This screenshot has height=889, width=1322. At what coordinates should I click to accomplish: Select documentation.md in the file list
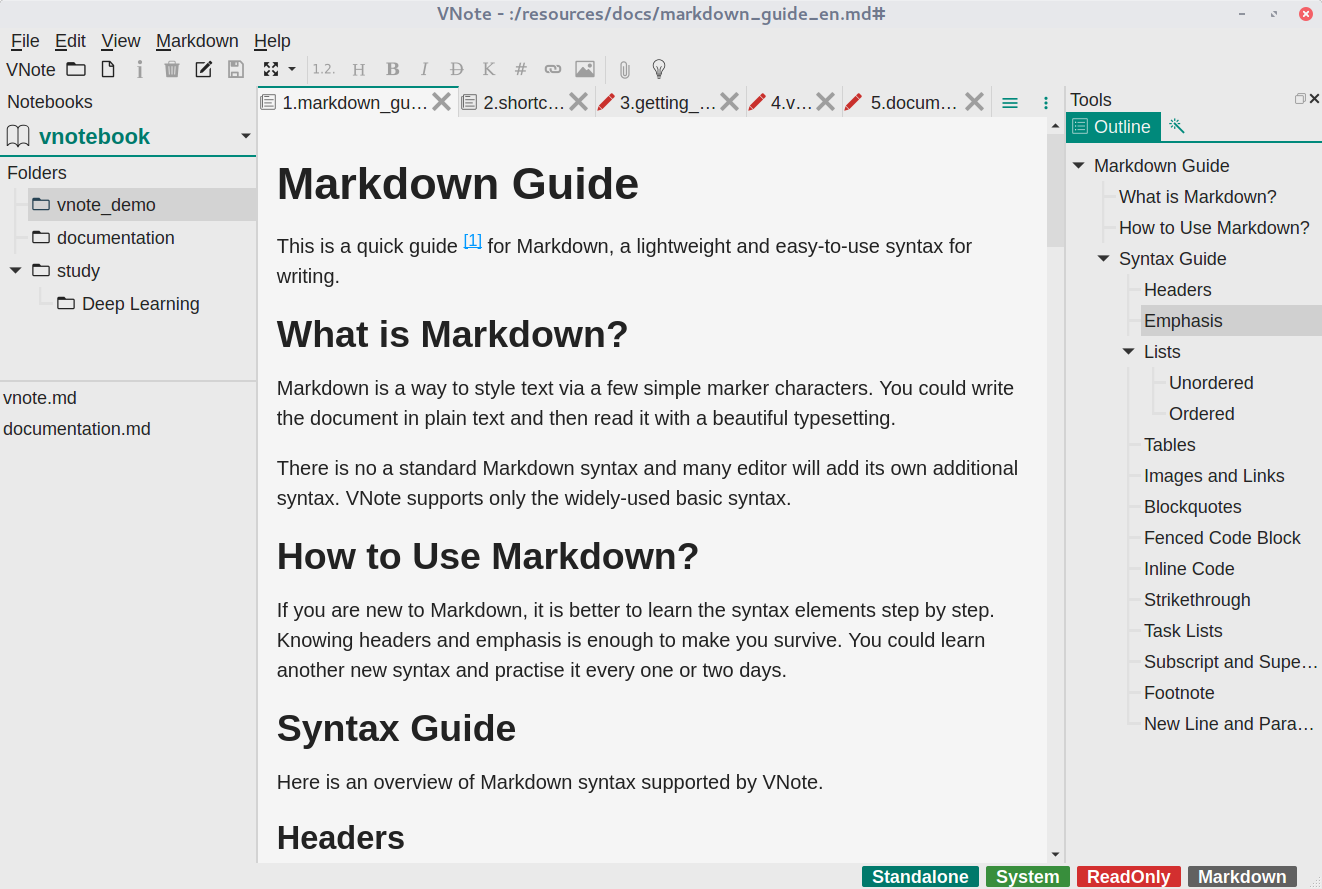(x=77, y=428)
